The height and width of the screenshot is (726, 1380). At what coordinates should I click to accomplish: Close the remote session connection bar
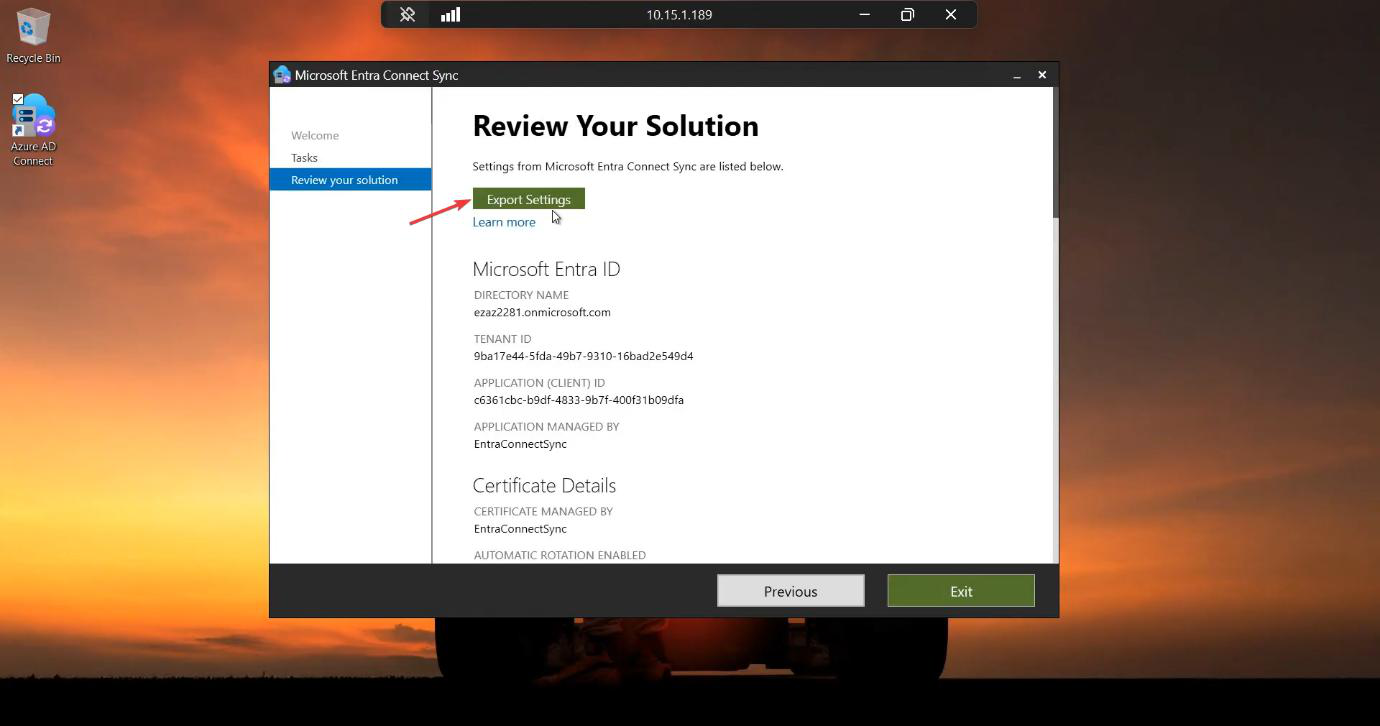[951, 15]
